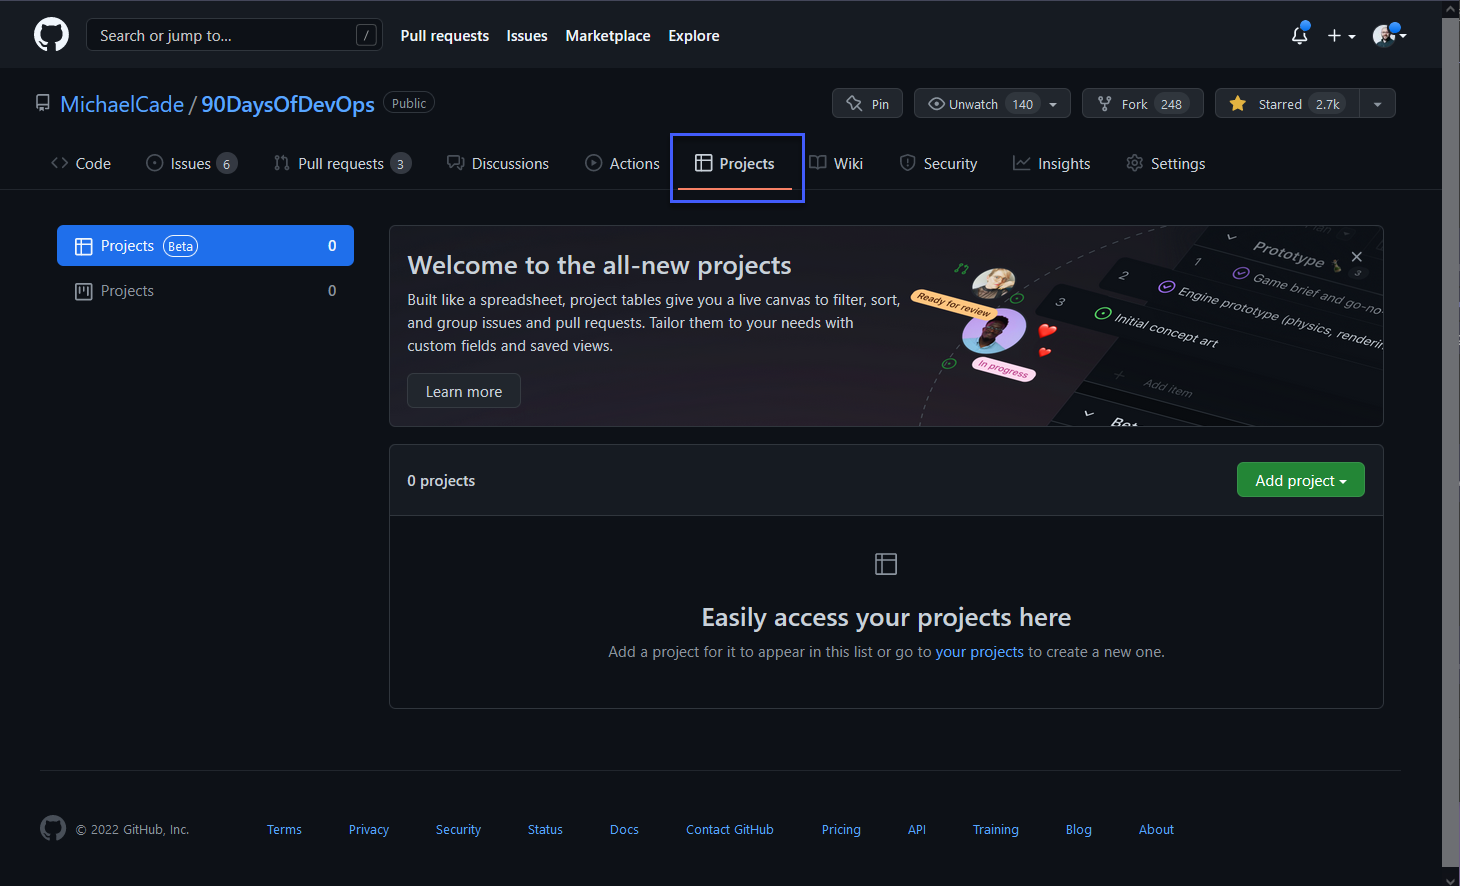The image size is (1460, 886).
Task: Click the pin icon on the Pin button
Action: 855,102
